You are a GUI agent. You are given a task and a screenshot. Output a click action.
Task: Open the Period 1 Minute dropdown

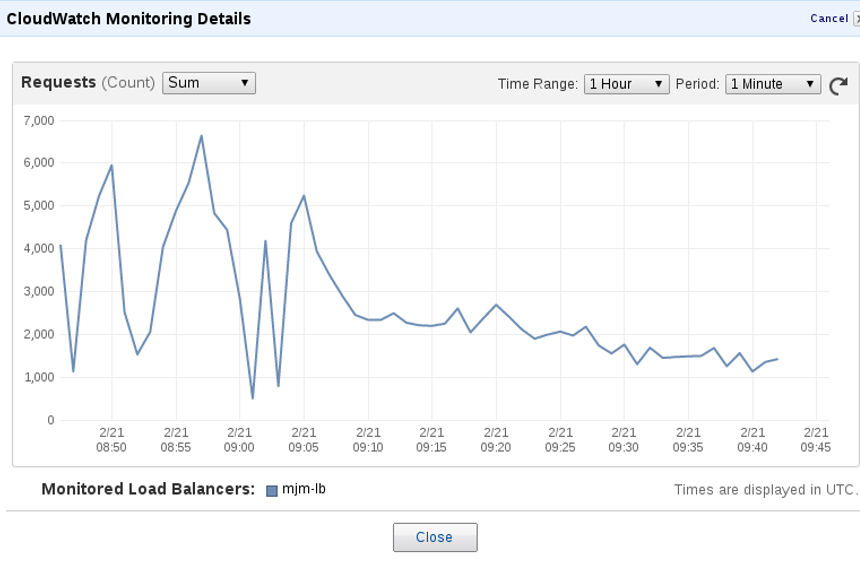click(773, 84)
